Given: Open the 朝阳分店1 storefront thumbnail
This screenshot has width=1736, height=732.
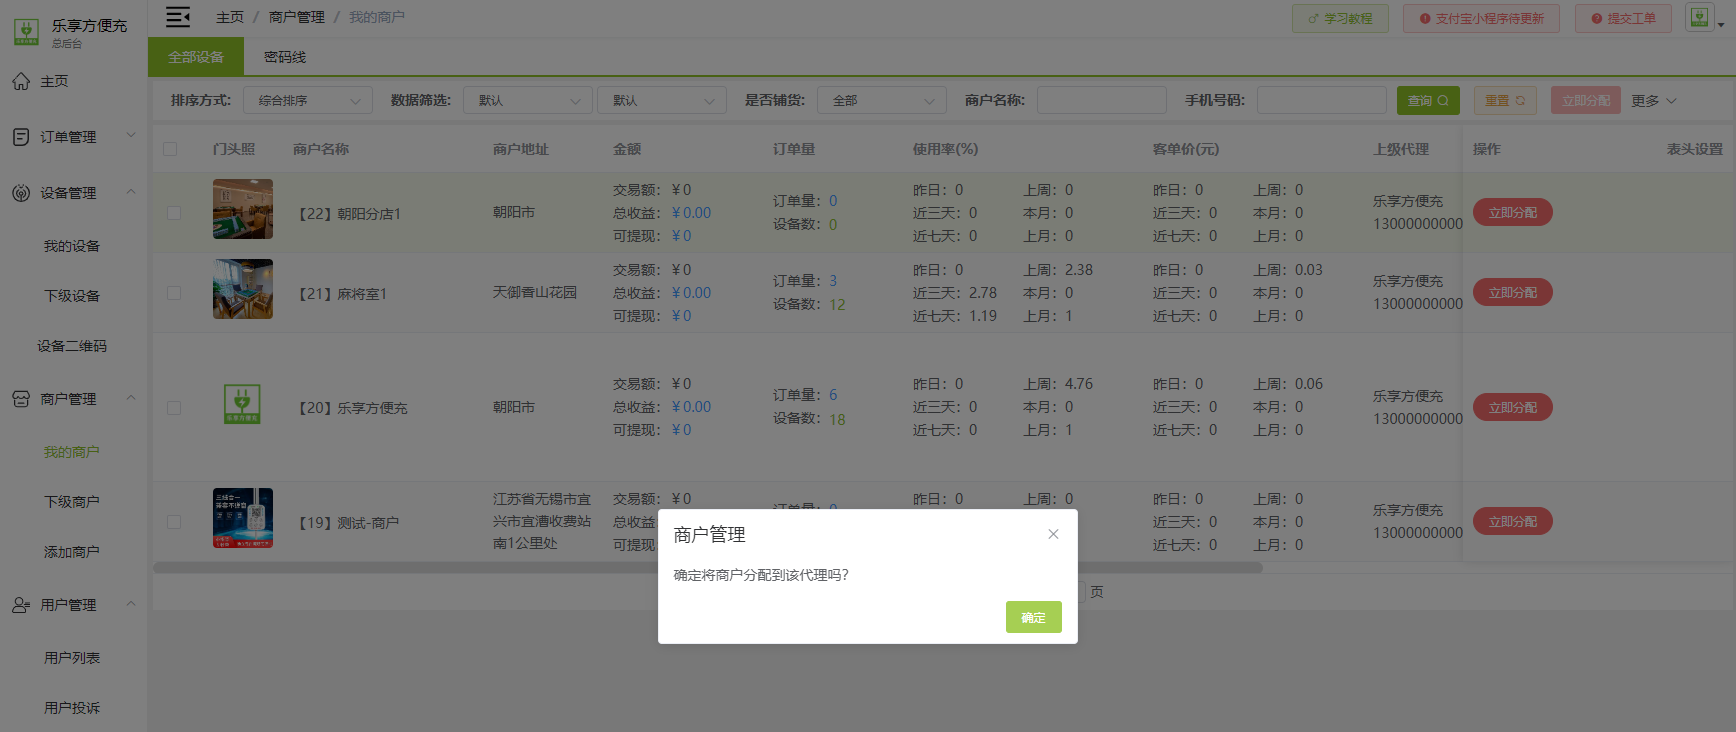Looking at the screenshot, I should point(243,209).
